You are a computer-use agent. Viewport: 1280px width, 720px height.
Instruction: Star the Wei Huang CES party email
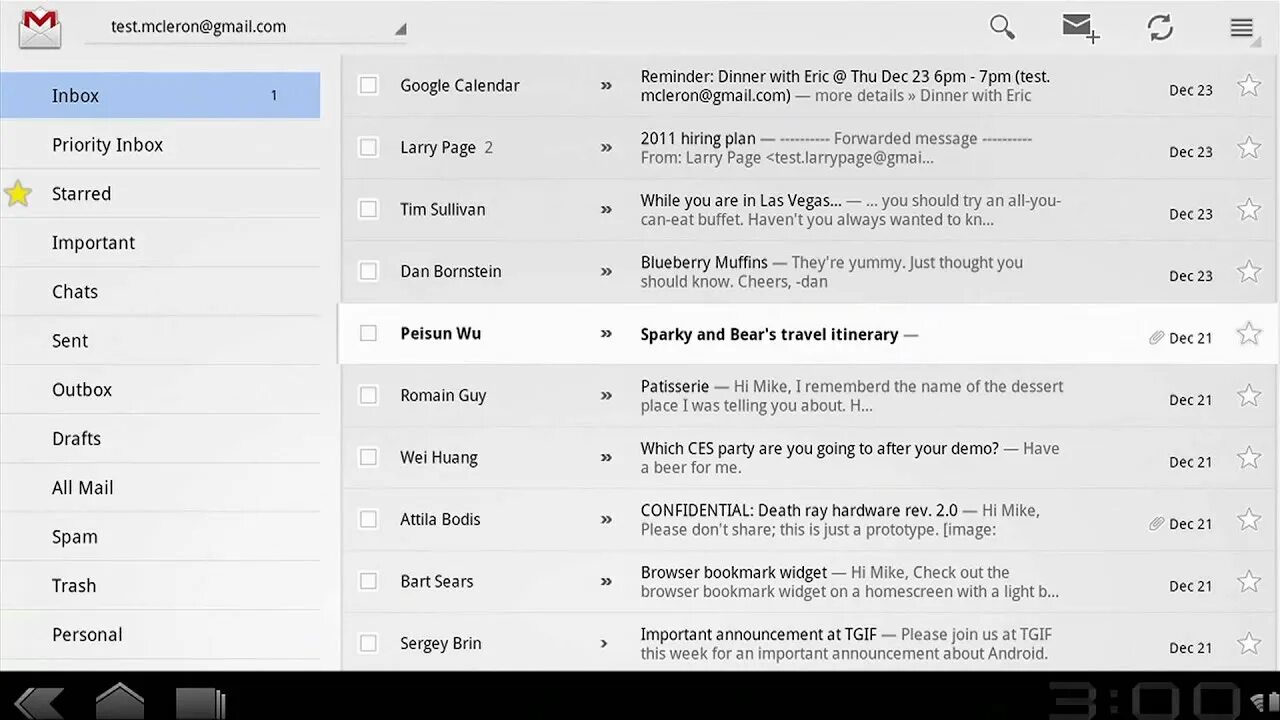click(x=1249, y=458)
